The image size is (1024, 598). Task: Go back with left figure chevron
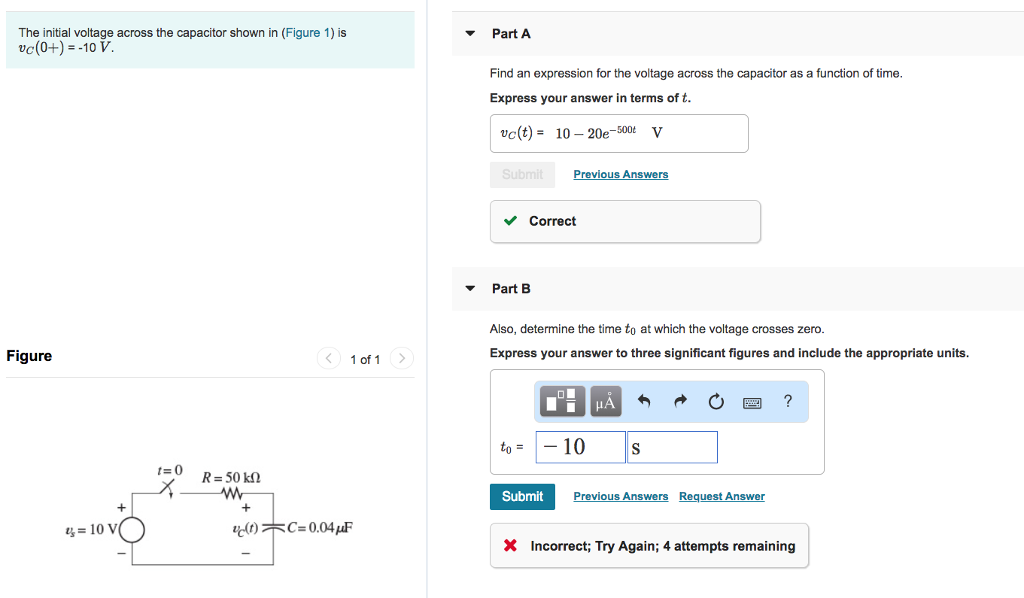328,358
